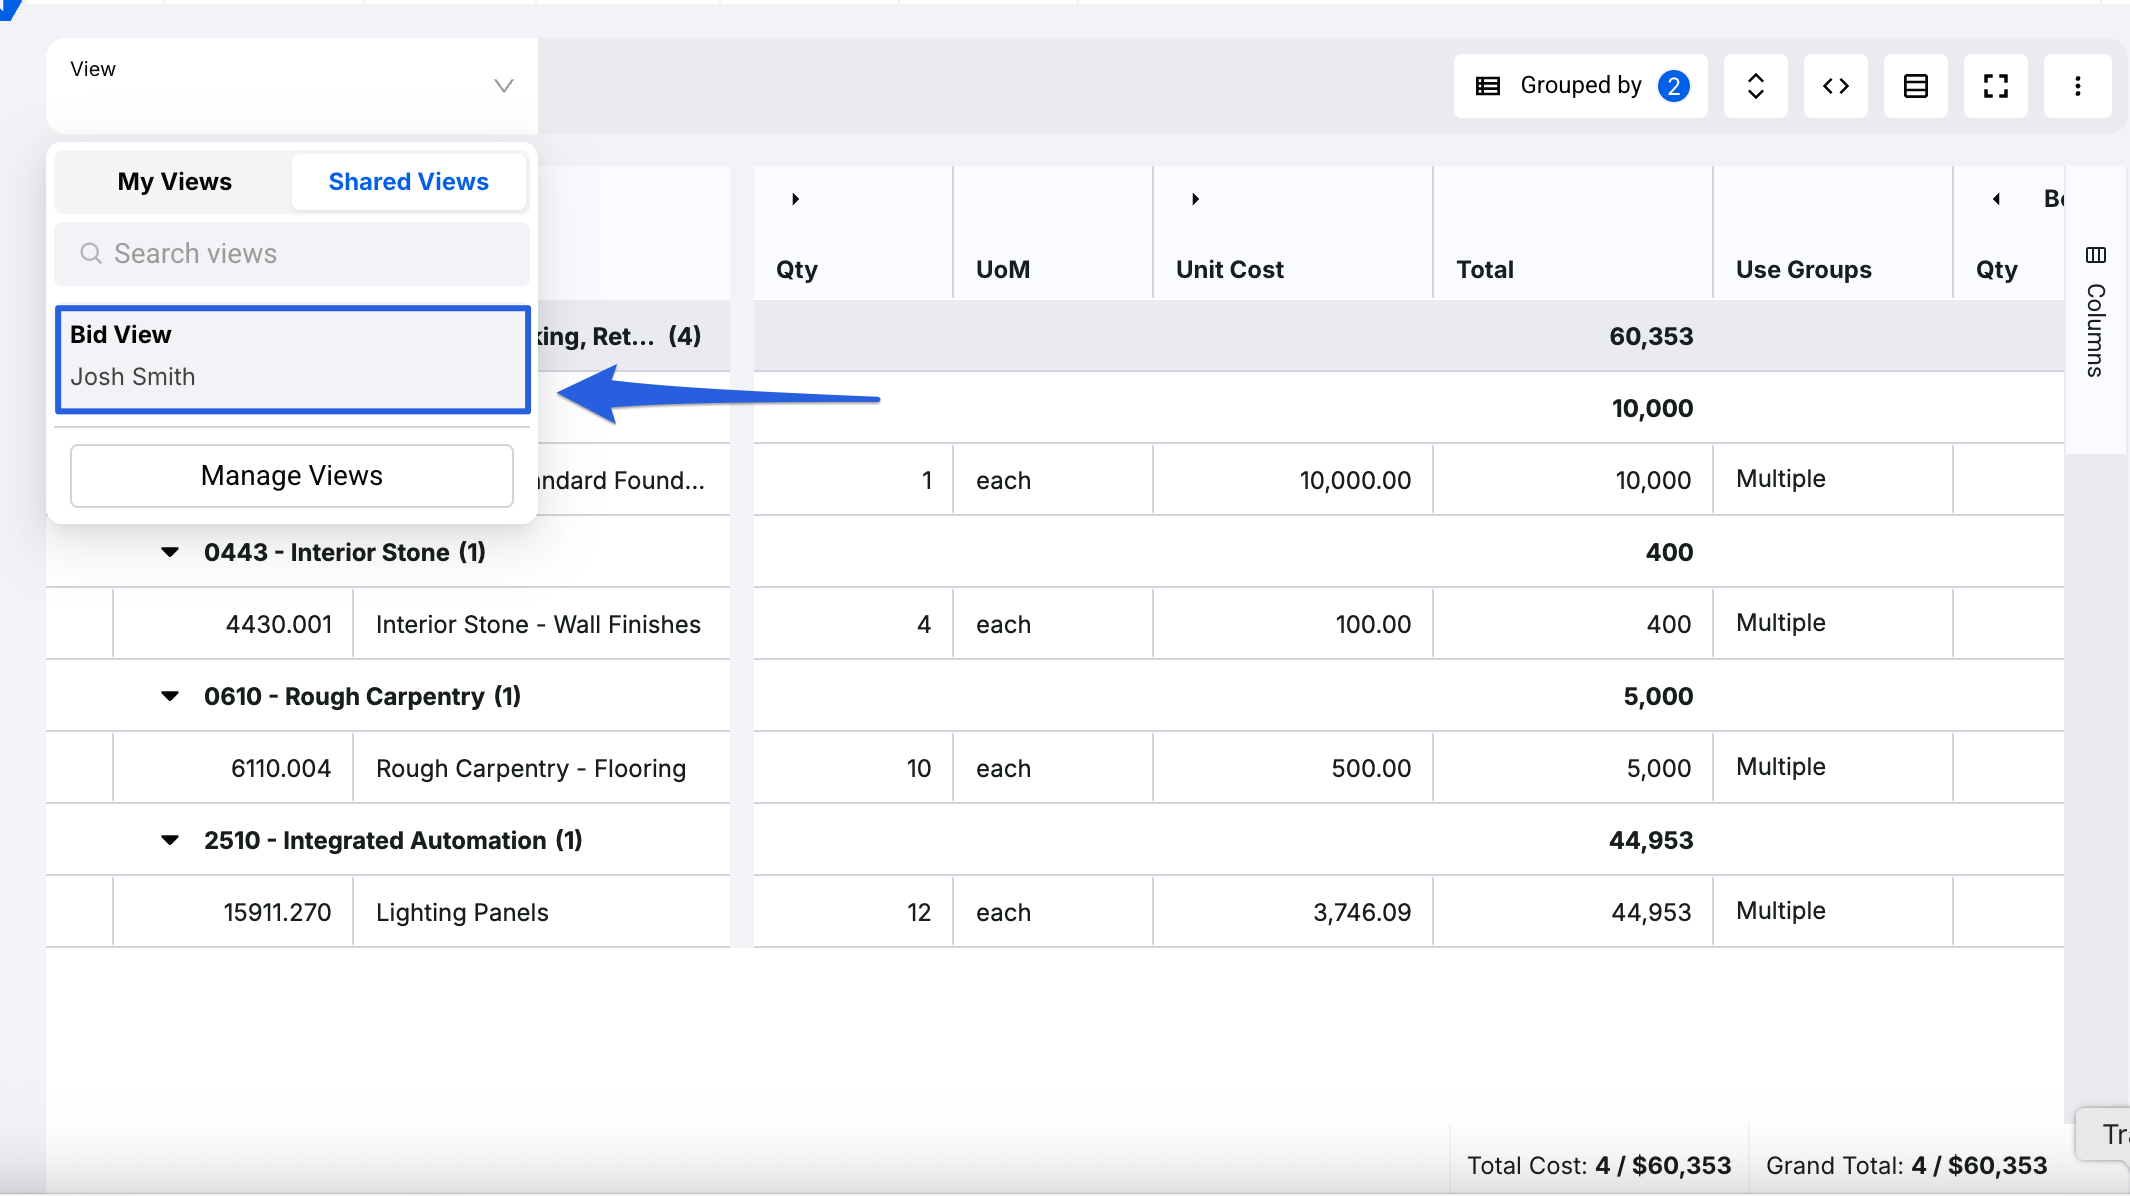Select the Shared Views tab
This screenshot has width=2130, height=1196.
[408, 181]
